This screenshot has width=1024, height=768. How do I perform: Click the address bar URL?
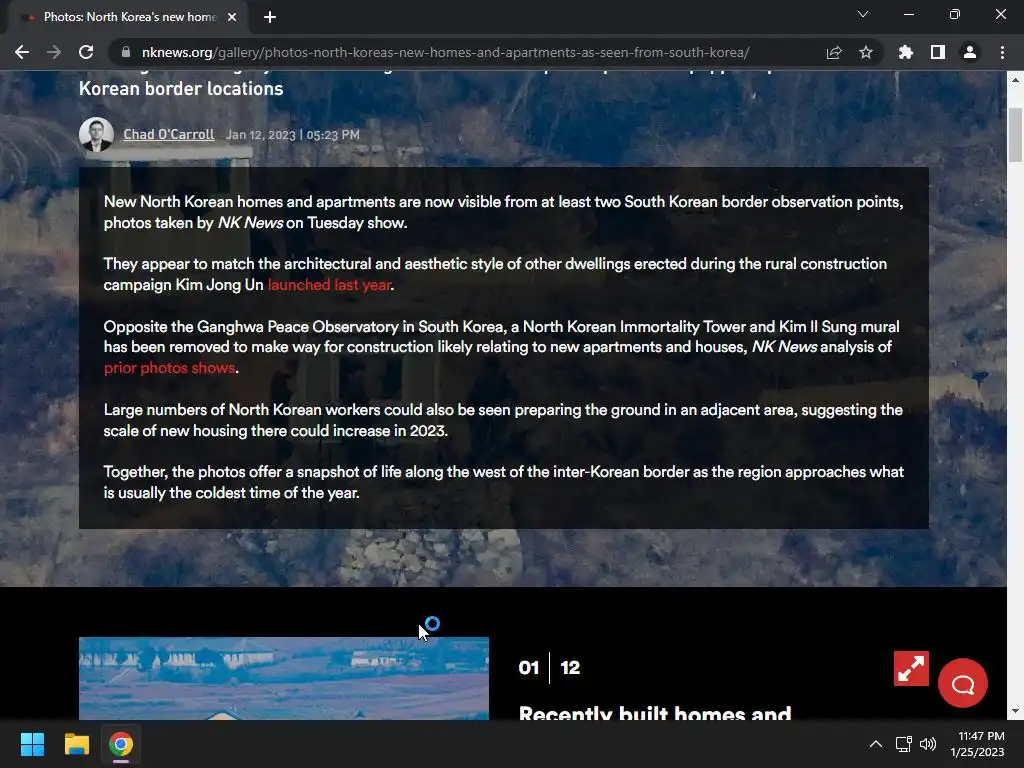pyautogui.click(x=445, y=52)
